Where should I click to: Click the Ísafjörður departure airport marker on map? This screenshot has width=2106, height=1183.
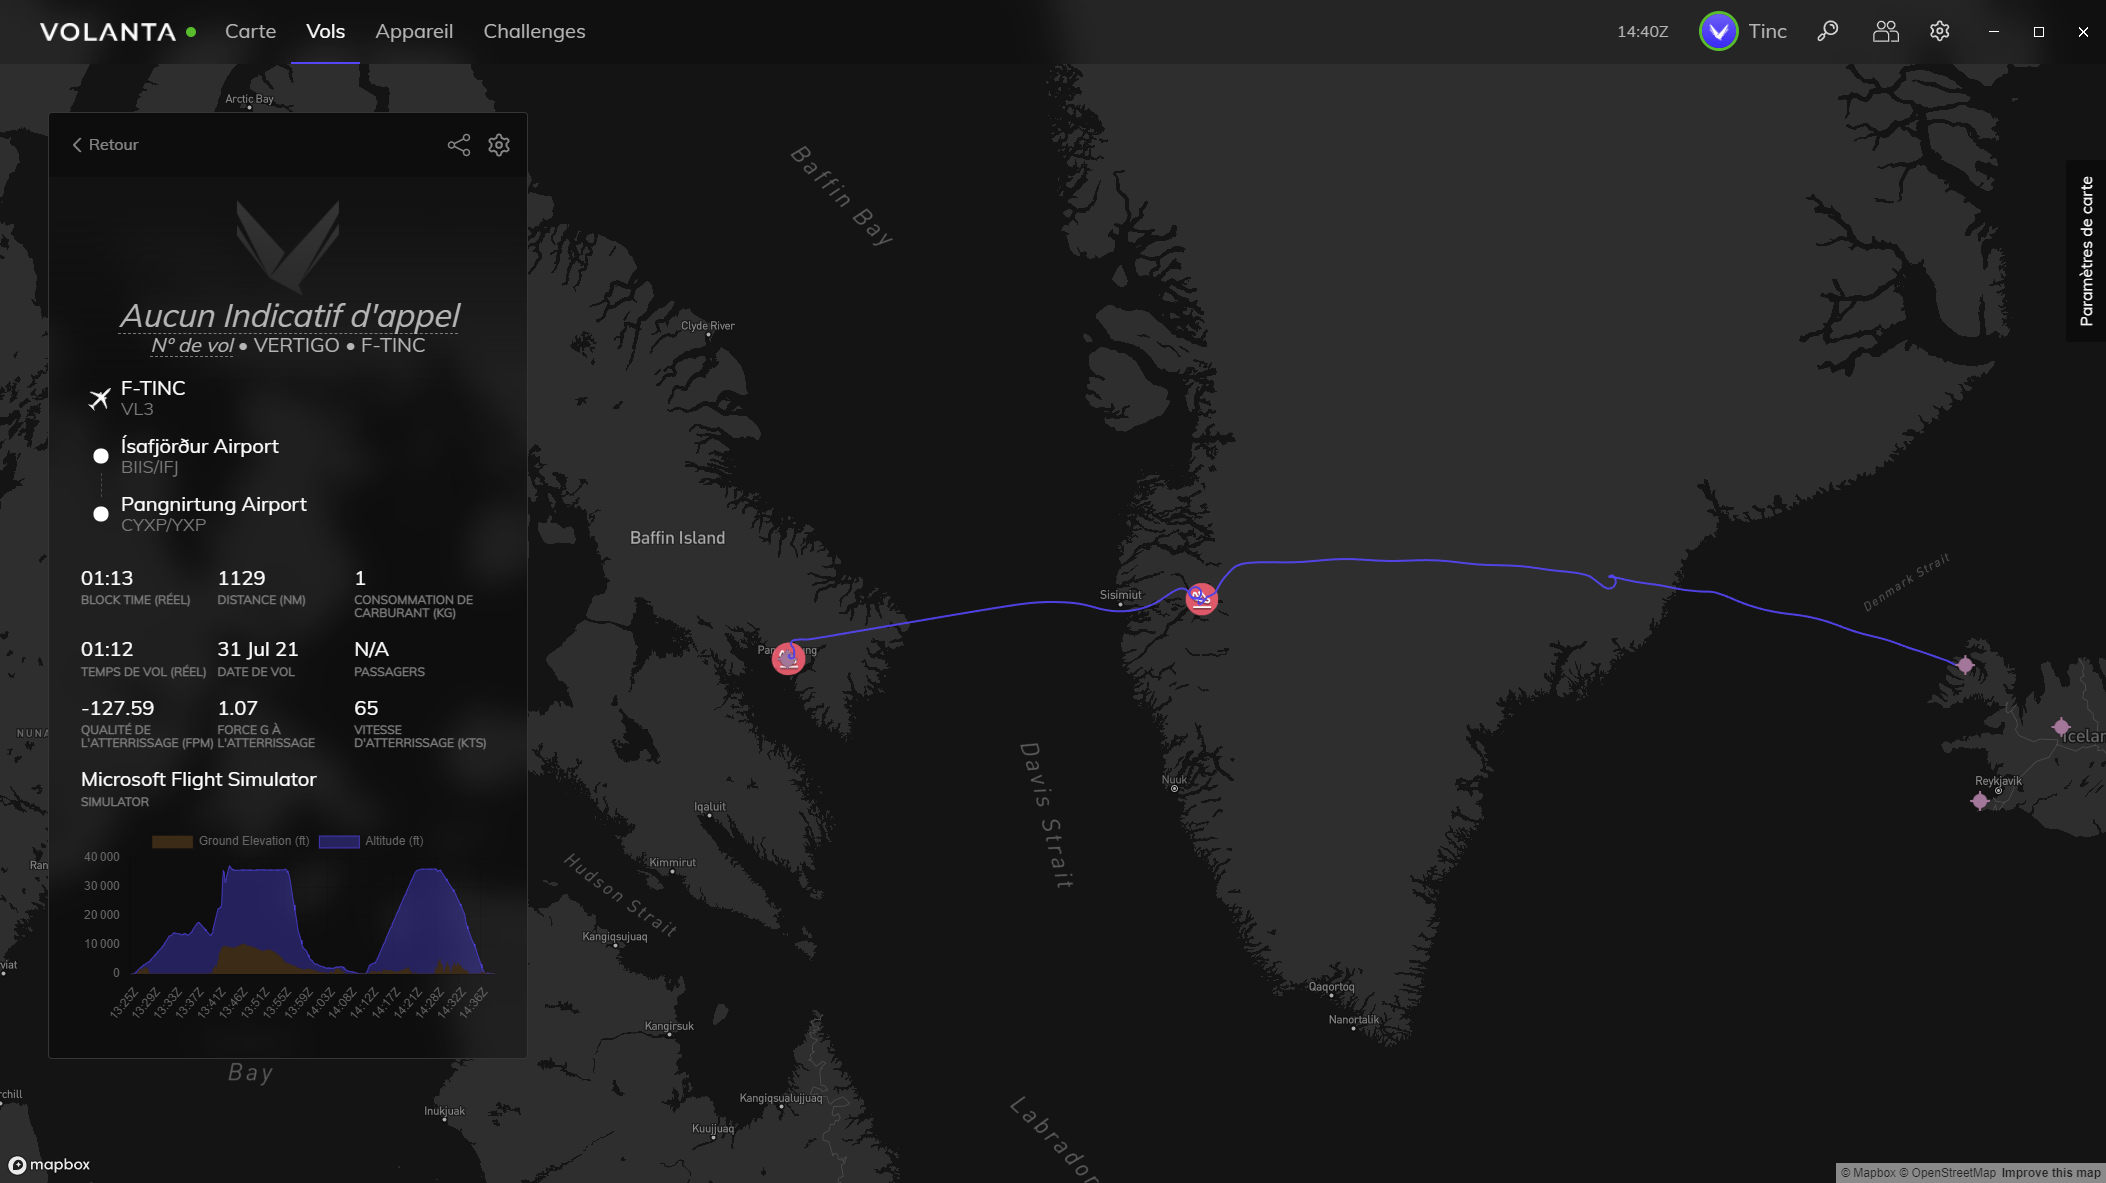click(x=1965, y=664)
